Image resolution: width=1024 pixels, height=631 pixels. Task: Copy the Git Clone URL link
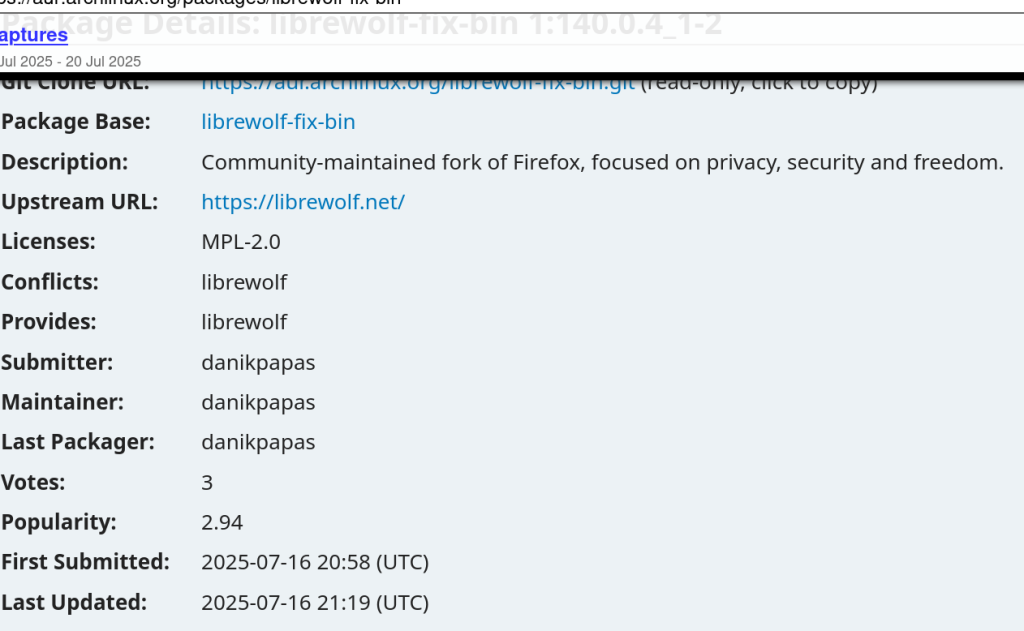coord(418,84)
